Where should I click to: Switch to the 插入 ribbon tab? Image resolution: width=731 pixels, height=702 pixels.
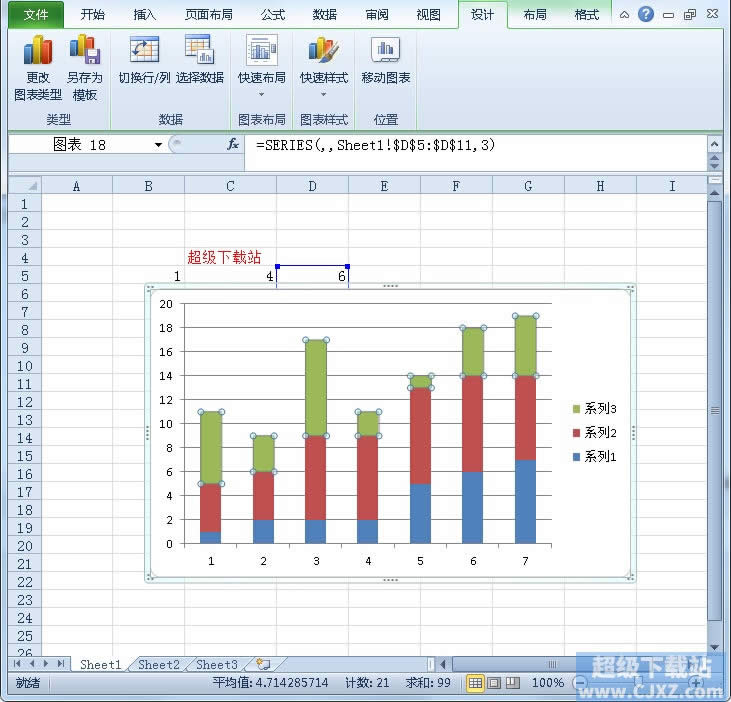click(x=145, y=15)
